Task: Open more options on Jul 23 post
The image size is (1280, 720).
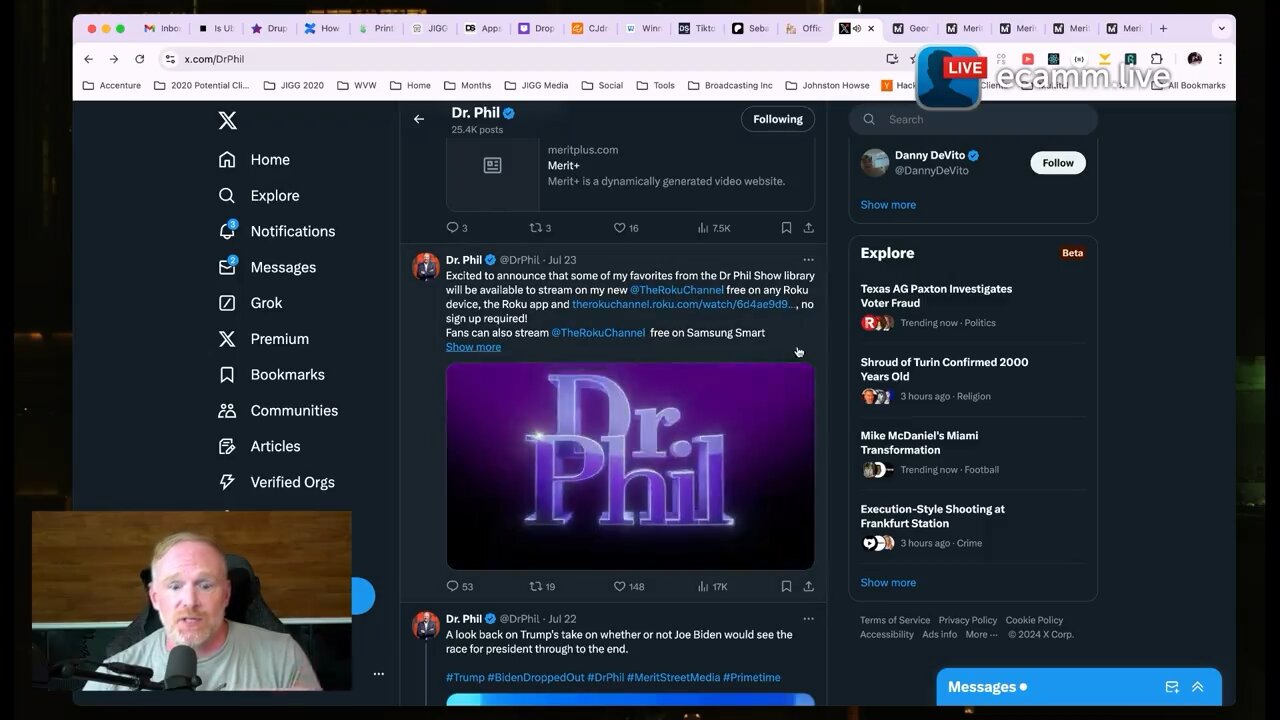Action: click(808, 260)
